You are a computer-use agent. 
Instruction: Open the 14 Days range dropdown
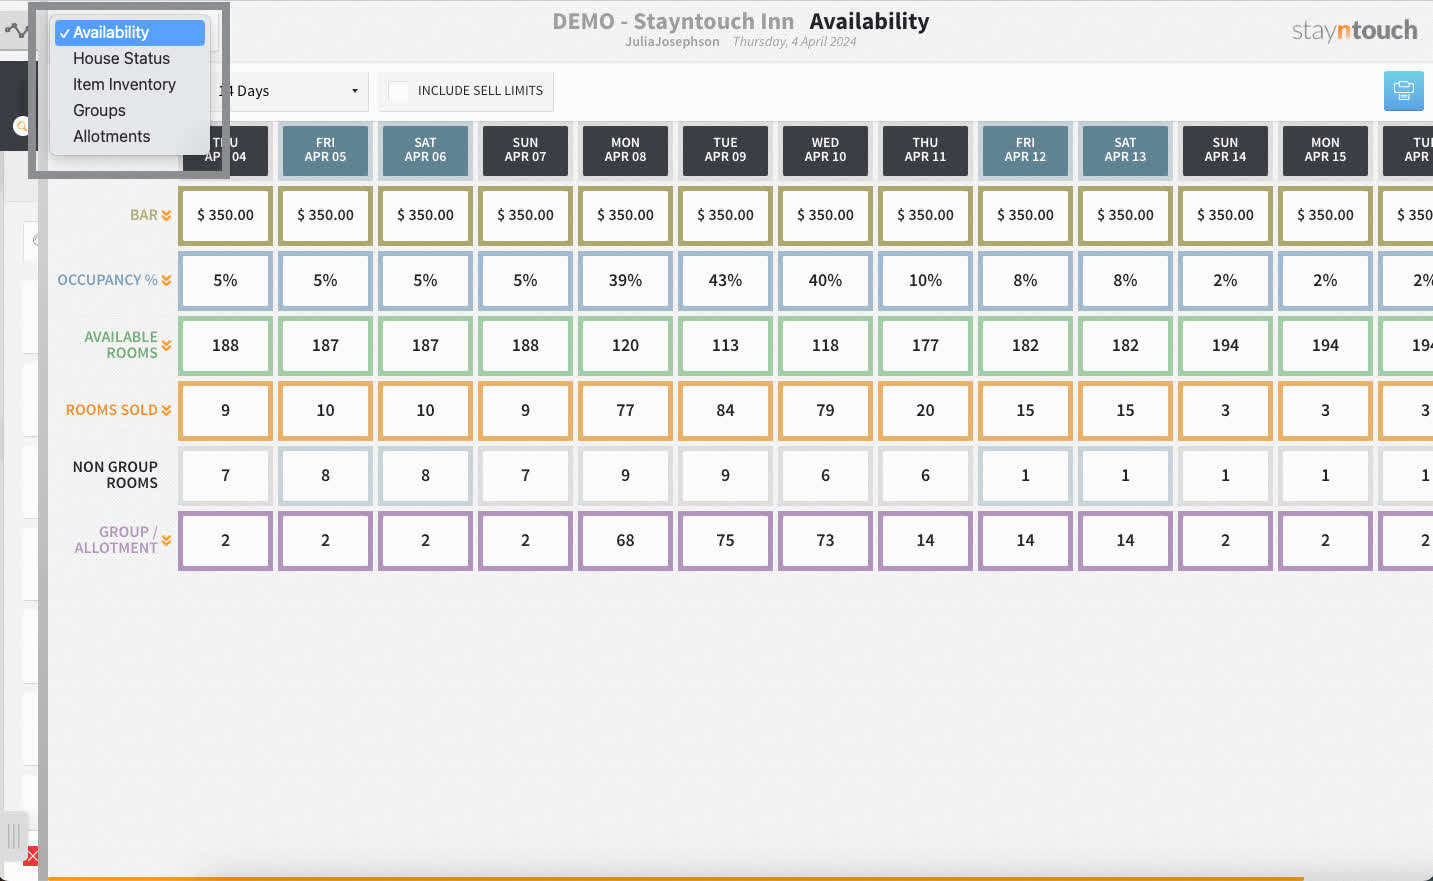click(x=290, y=91)
